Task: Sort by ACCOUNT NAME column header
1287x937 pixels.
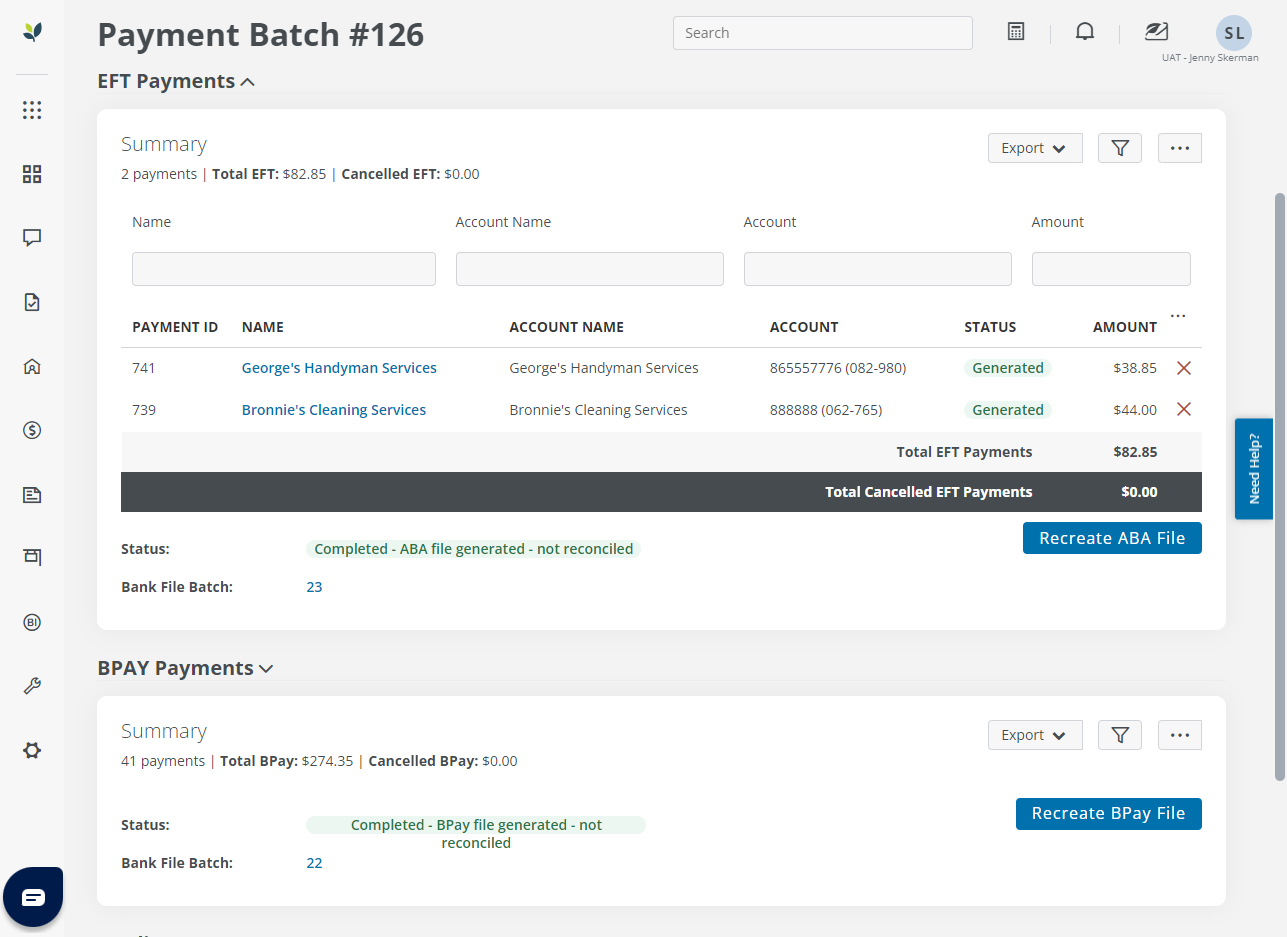Action: point(566,327)
